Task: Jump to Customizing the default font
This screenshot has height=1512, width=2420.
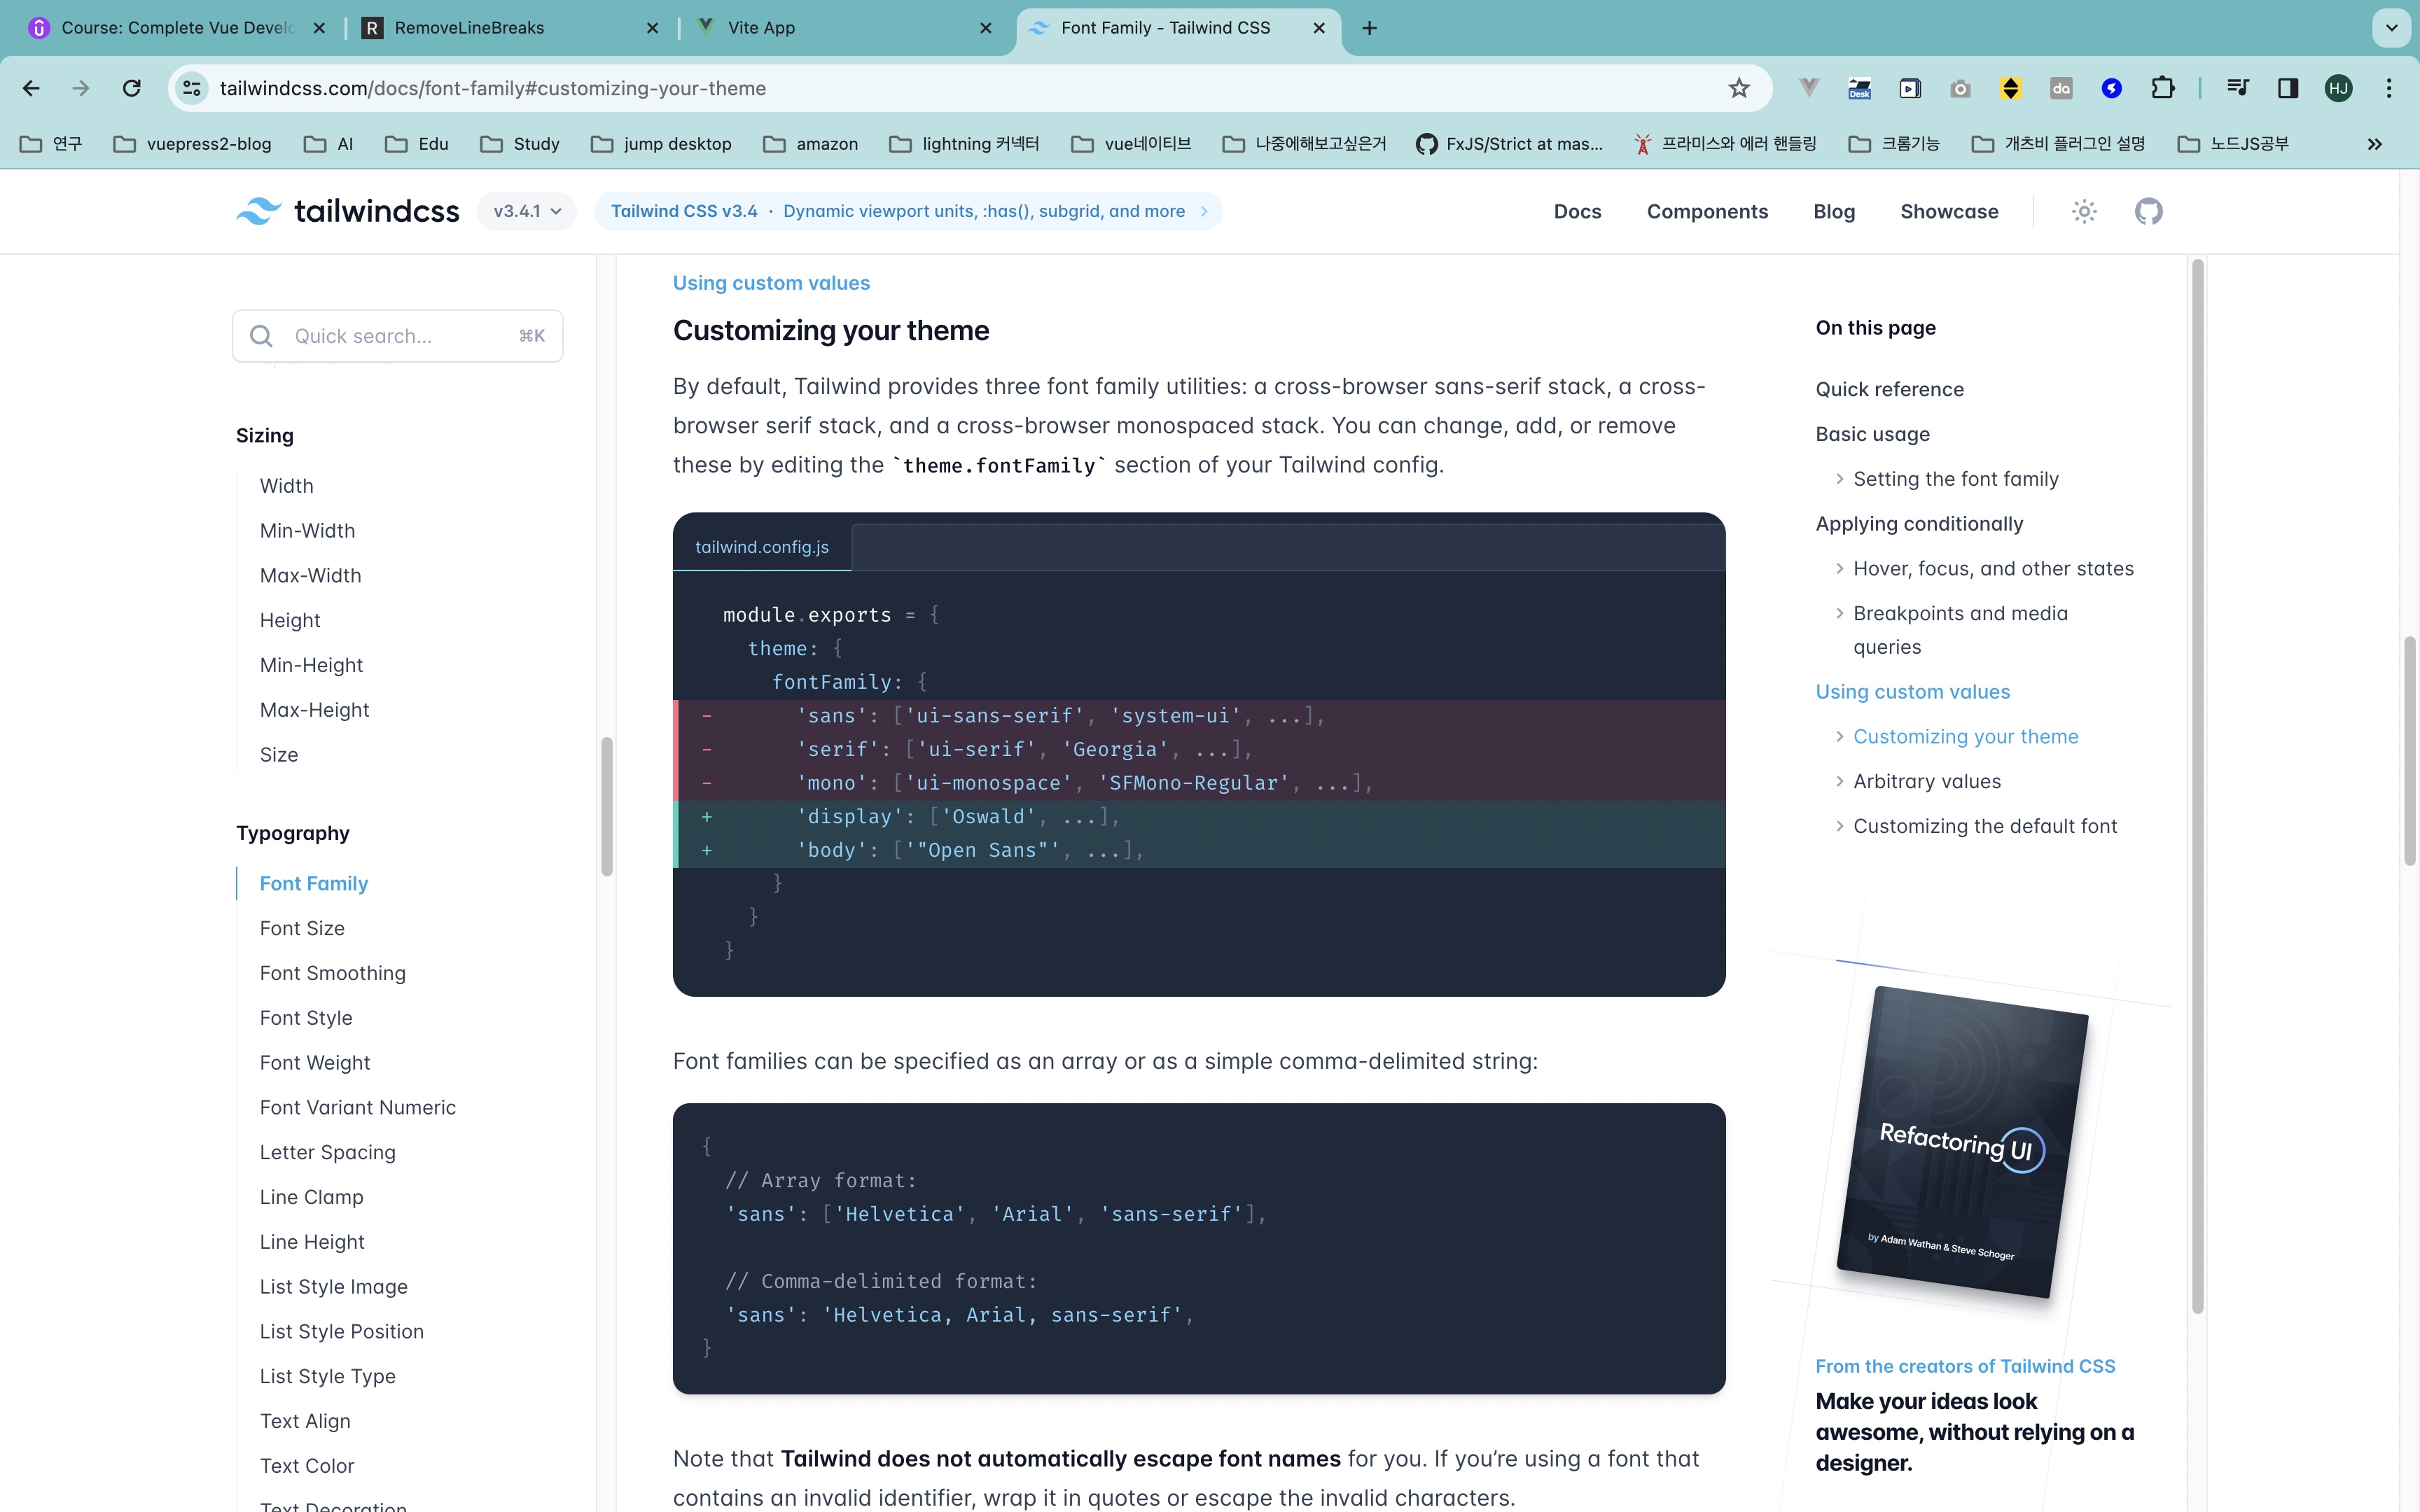Action: coord(1984,826)
